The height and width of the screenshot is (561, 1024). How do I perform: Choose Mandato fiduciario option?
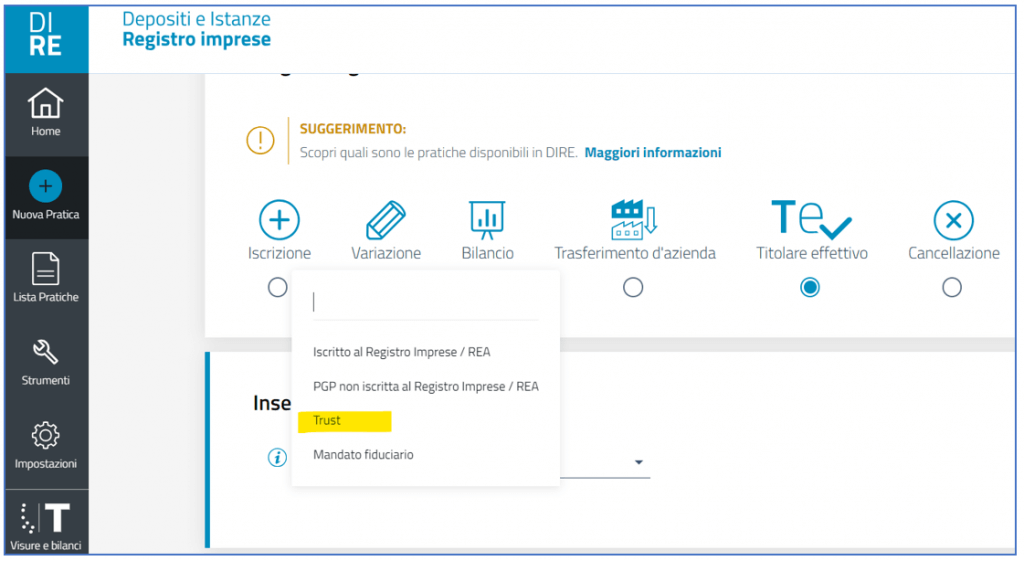point(363,455)
